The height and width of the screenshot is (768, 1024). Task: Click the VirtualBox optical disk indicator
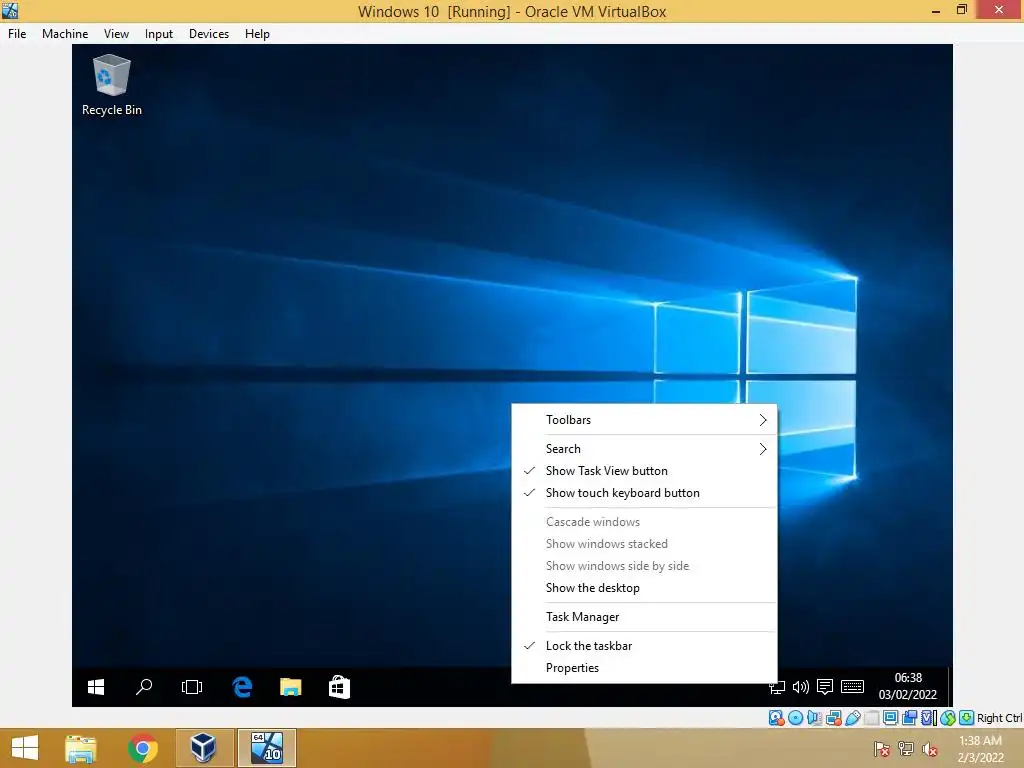click(x=795, y=718)
